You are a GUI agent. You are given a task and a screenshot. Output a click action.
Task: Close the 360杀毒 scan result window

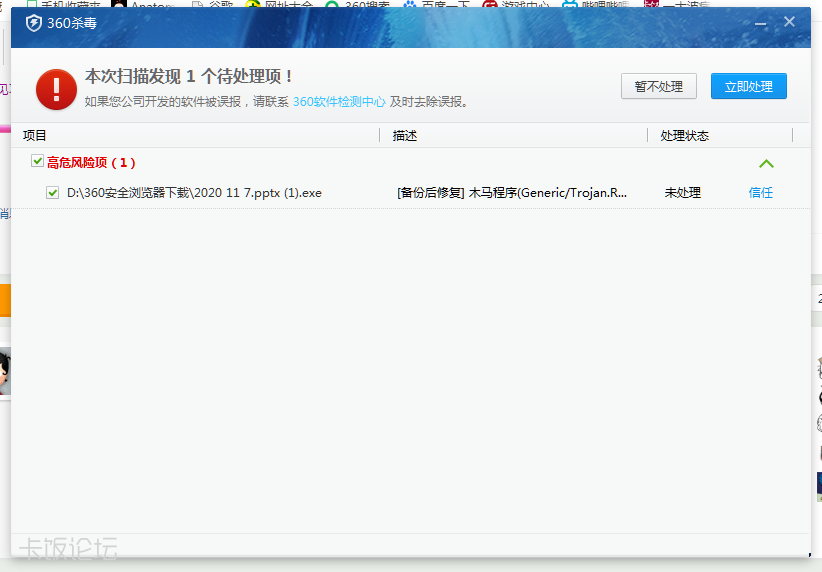point(789,21)
